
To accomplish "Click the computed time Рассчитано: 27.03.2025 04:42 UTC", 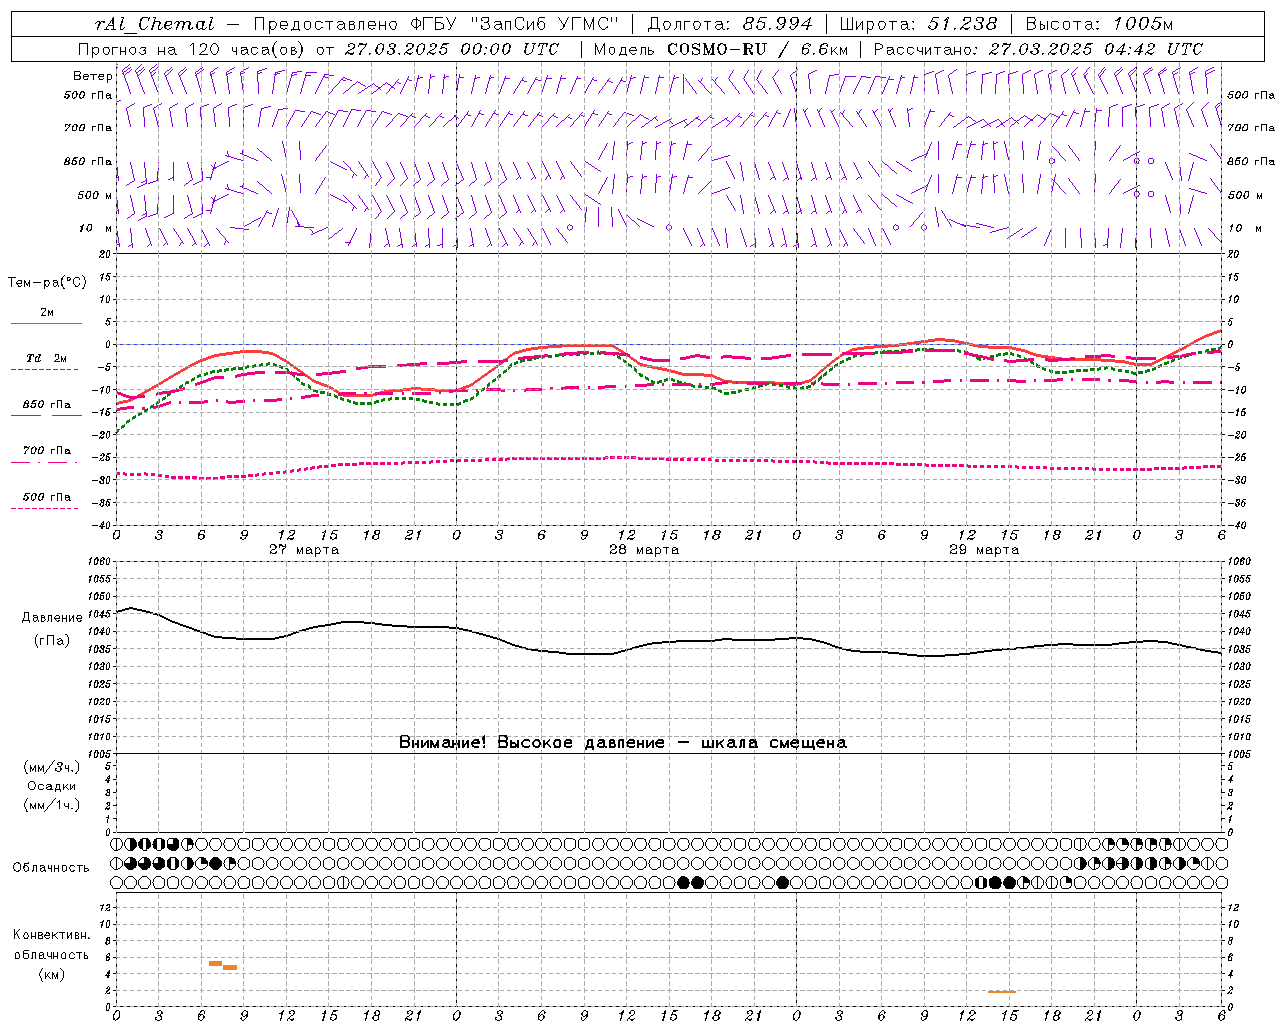I will pyautogui.click(x=1038, y=49).
